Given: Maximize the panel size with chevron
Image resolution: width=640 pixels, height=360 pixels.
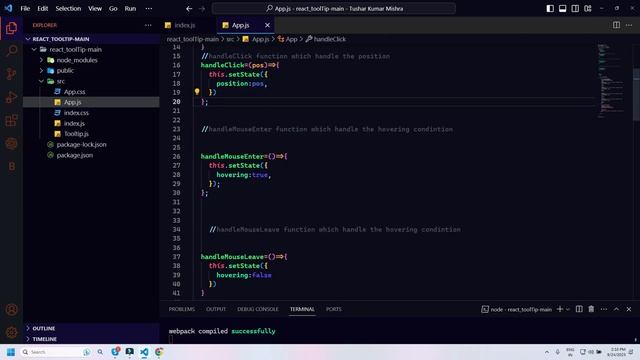Looking at the screenshot, I should [616, 309].
